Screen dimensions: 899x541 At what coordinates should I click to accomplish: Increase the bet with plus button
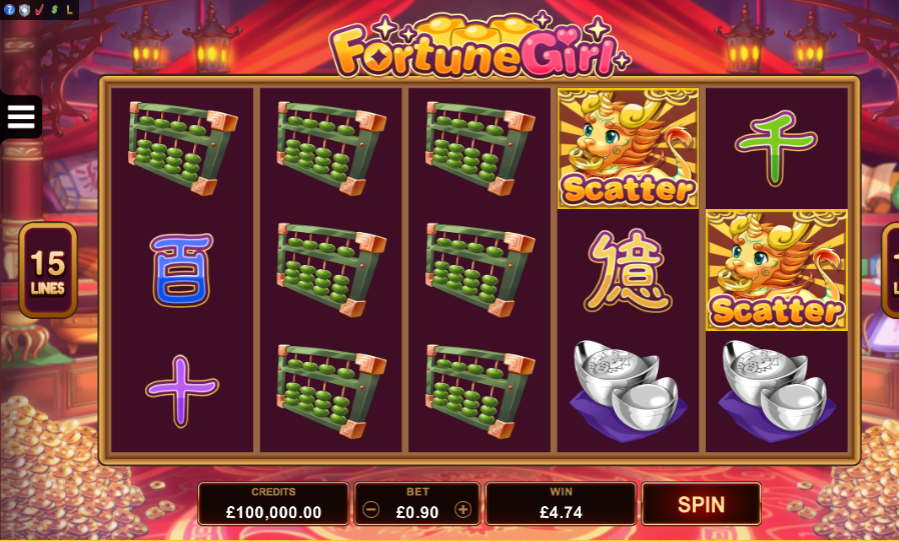463,509
